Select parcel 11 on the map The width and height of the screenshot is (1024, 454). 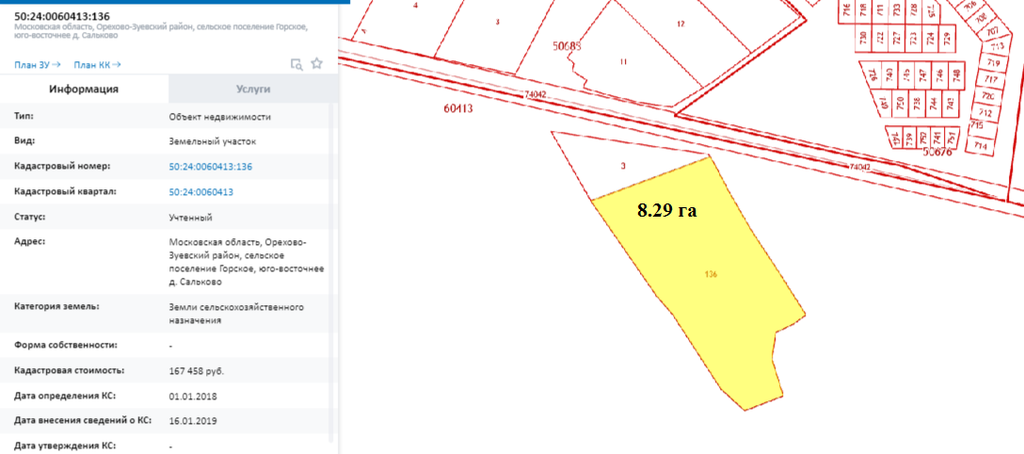[x=623, y=63]
